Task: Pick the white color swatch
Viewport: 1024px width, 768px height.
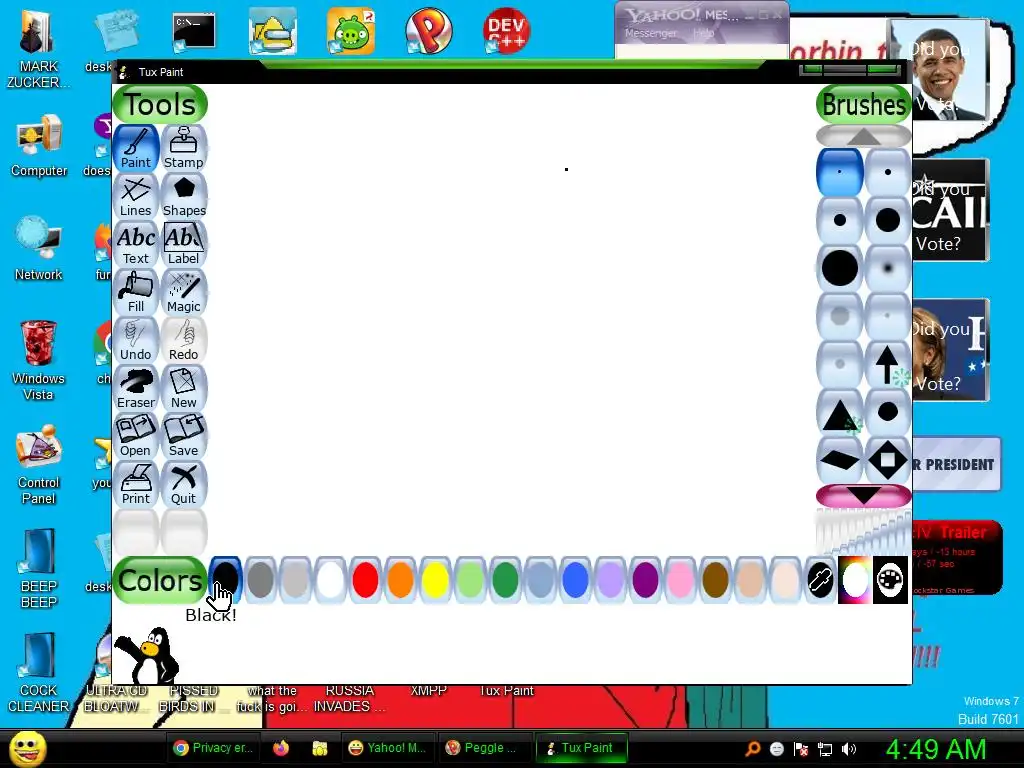Action: click(330, 579)
